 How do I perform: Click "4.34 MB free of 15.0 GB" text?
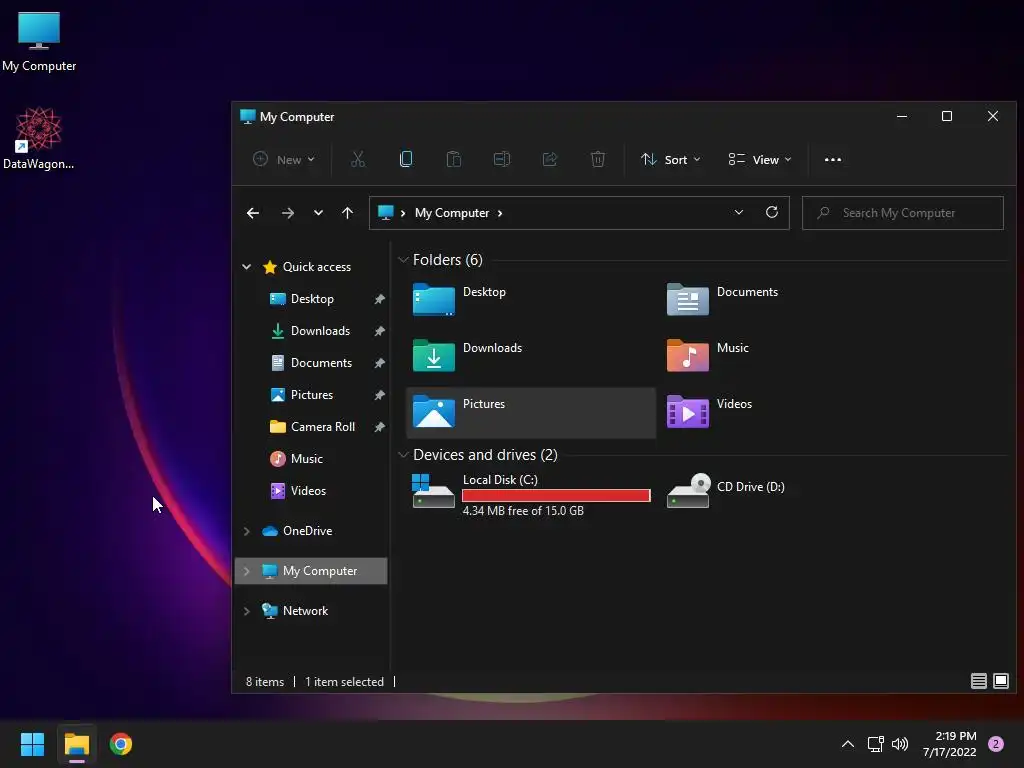523,511
